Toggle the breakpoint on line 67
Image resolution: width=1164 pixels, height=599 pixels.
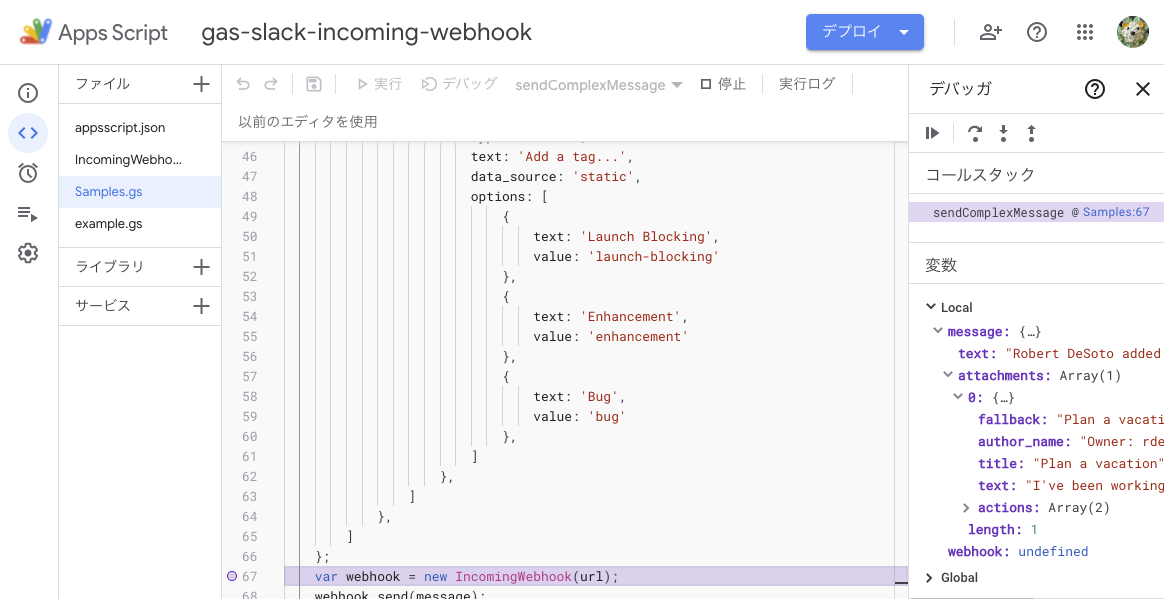click(231, 576)
